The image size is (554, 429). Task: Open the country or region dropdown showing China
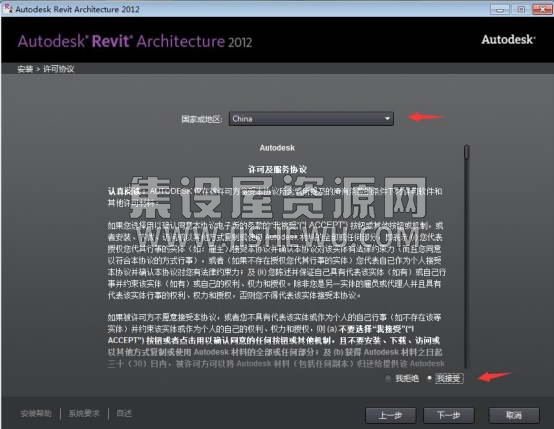311,119
